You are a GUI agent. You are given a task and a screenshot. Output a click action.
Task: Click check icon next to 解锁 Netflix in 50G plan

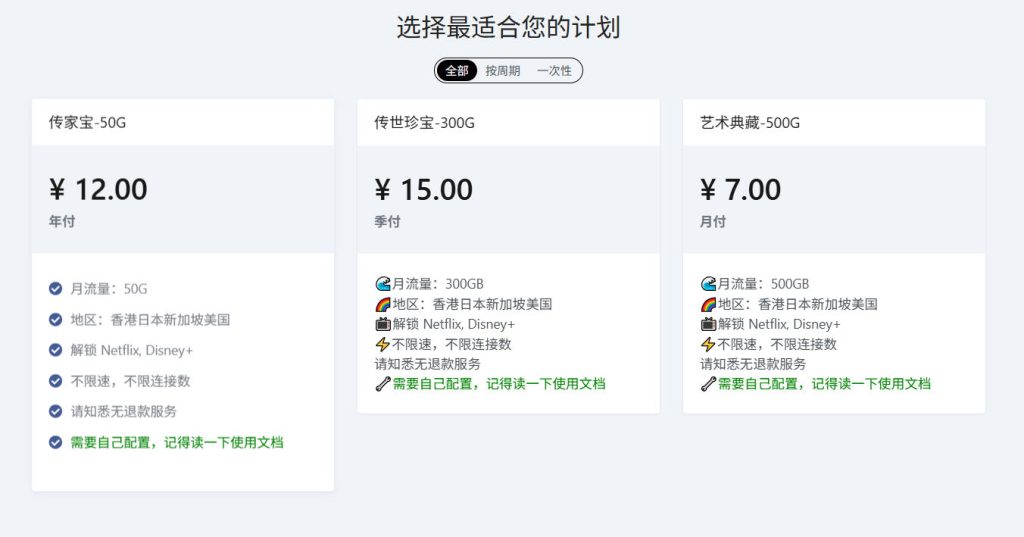(56, 350)
